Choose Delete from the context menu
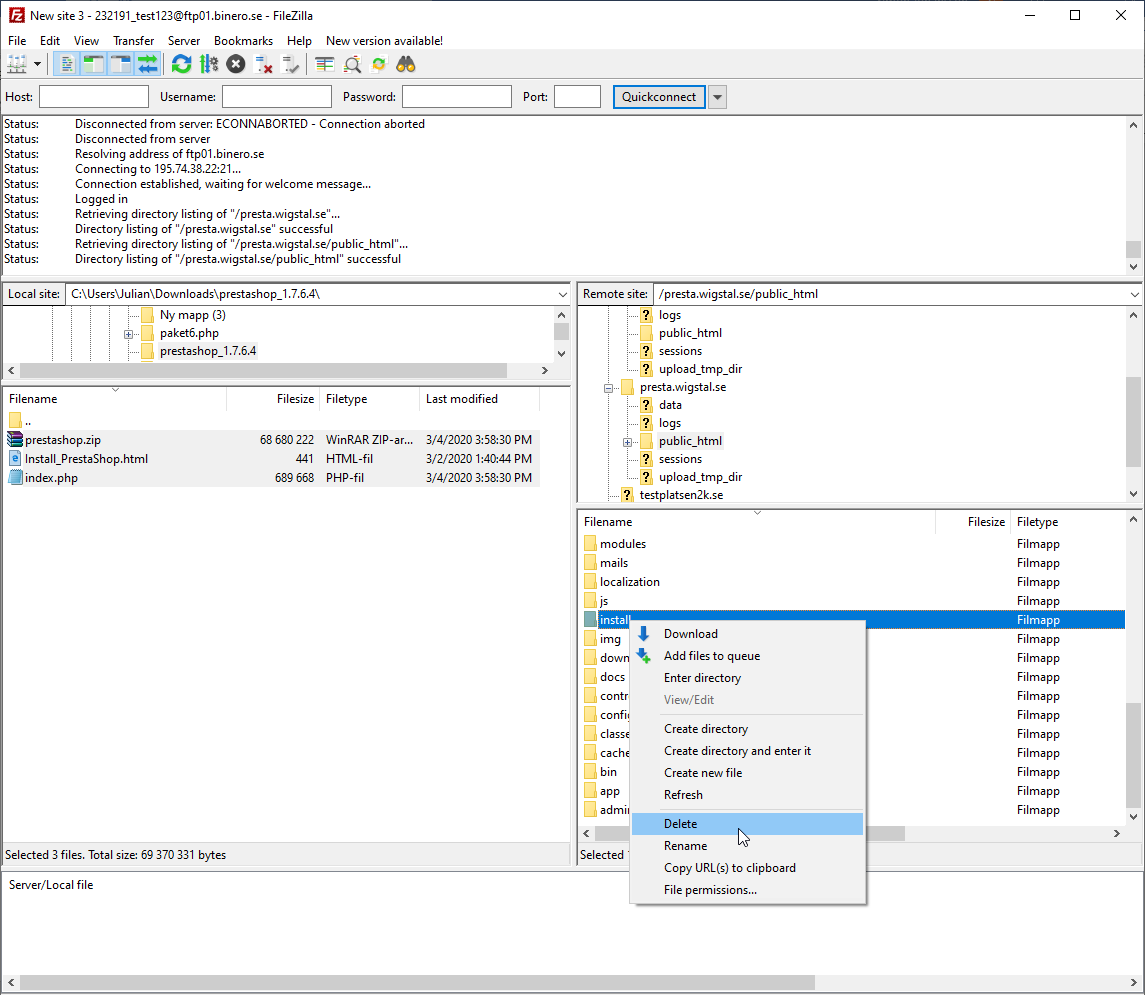This screenshot has height=995, width=1145. pos(748,823)
